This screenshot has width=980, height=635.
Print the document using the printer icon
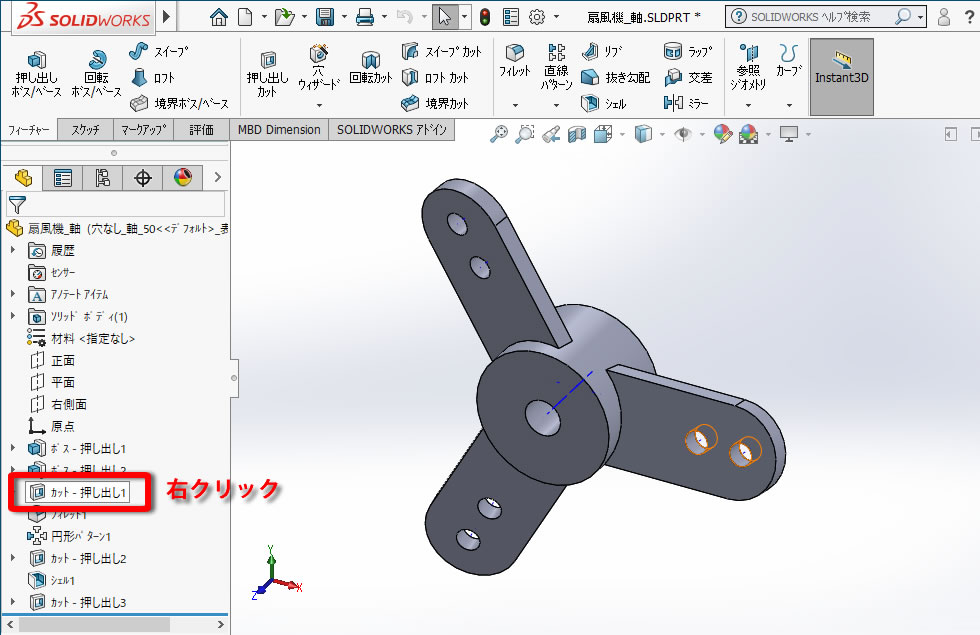pyautogui.click(x=365, y=17)
